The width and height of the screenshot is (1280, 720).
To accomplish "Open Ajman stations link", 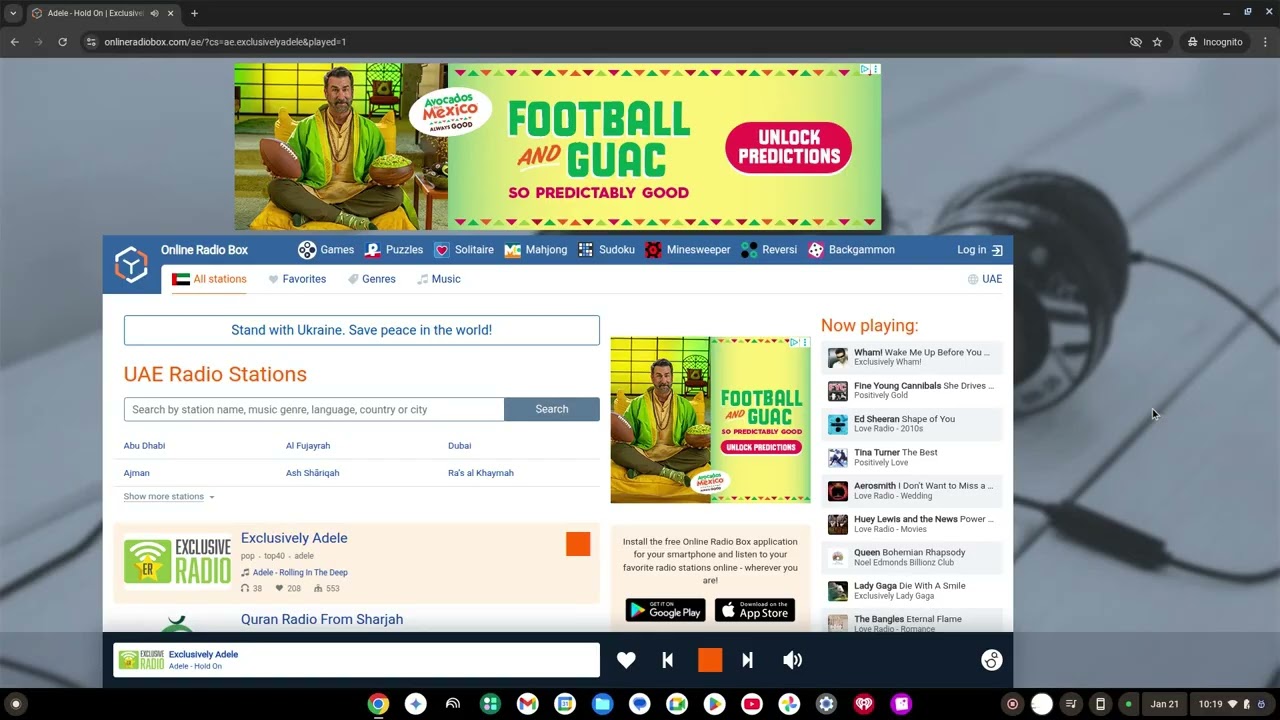I will point(136,473).
